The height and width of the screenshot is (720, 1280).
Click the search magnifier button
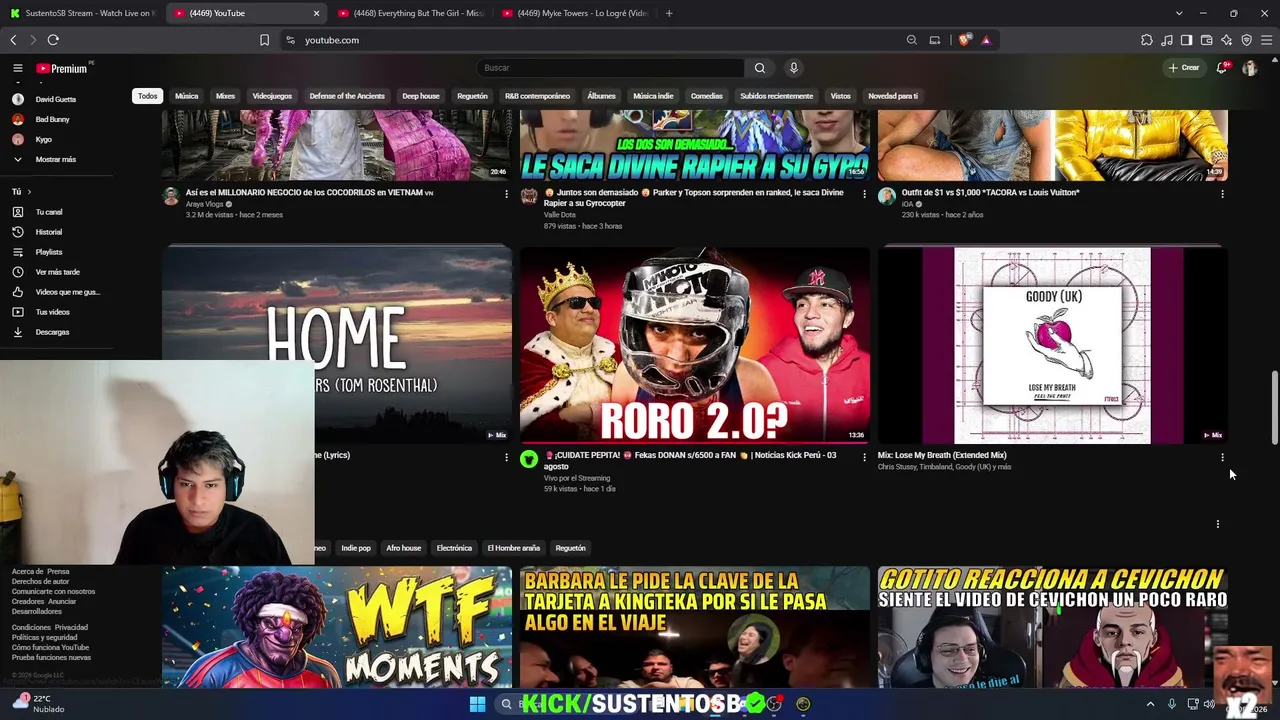(760, 68)
